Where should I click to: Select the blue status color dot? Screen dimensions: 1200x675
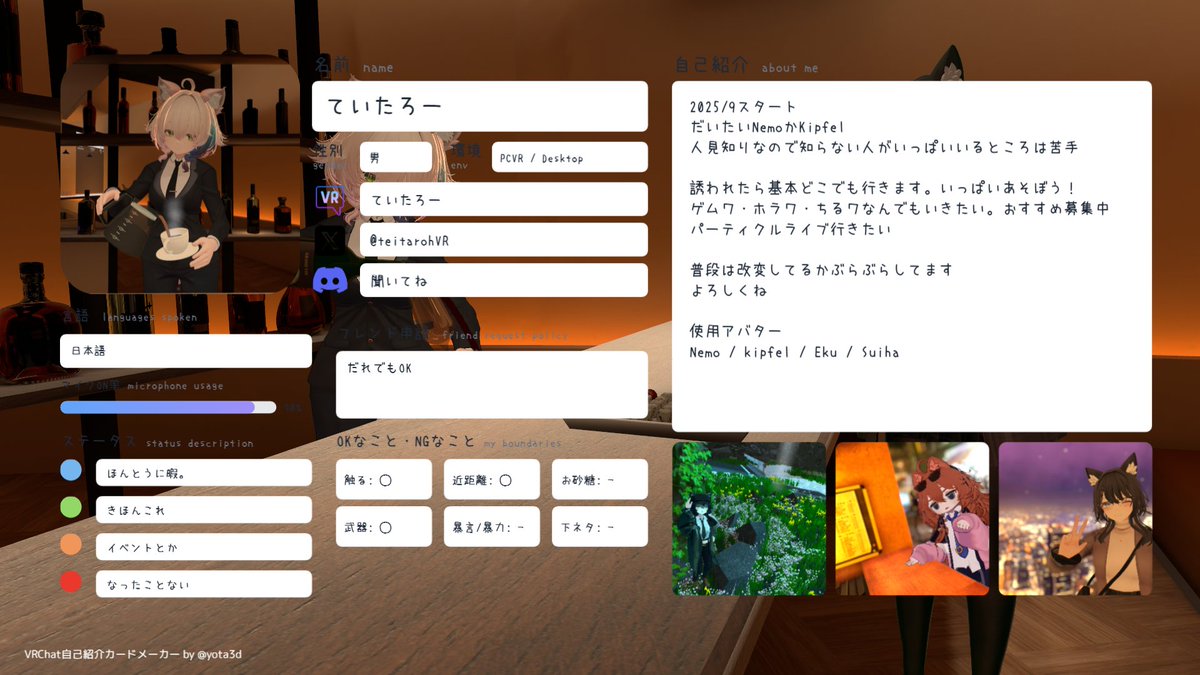[71, 470]
